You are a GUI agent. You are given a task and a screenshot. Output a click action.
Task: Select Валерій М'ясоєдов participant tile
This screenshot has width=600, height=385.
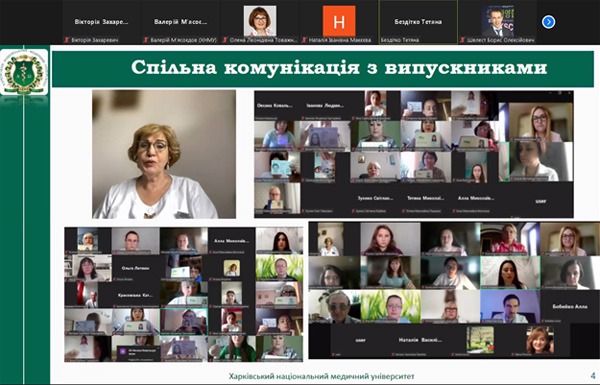[x=181, y=22]
